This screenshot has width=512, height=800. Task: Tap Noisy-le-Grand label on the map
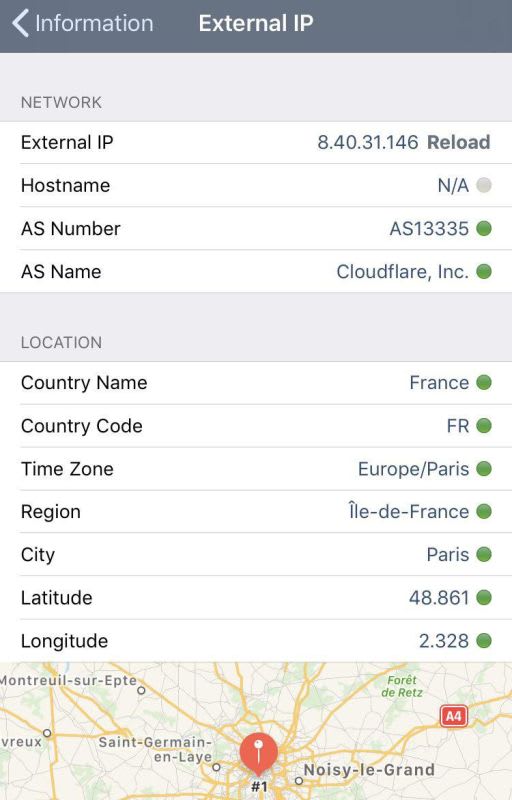coord(369,769)
